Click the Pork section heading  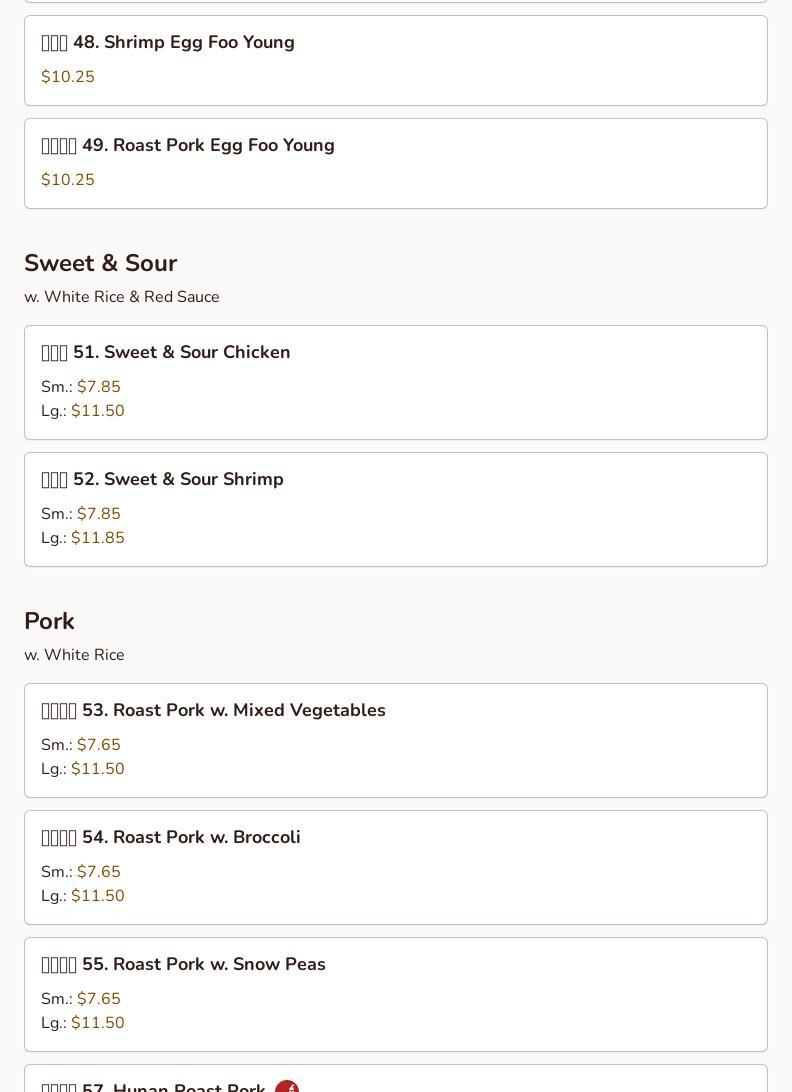49,621
